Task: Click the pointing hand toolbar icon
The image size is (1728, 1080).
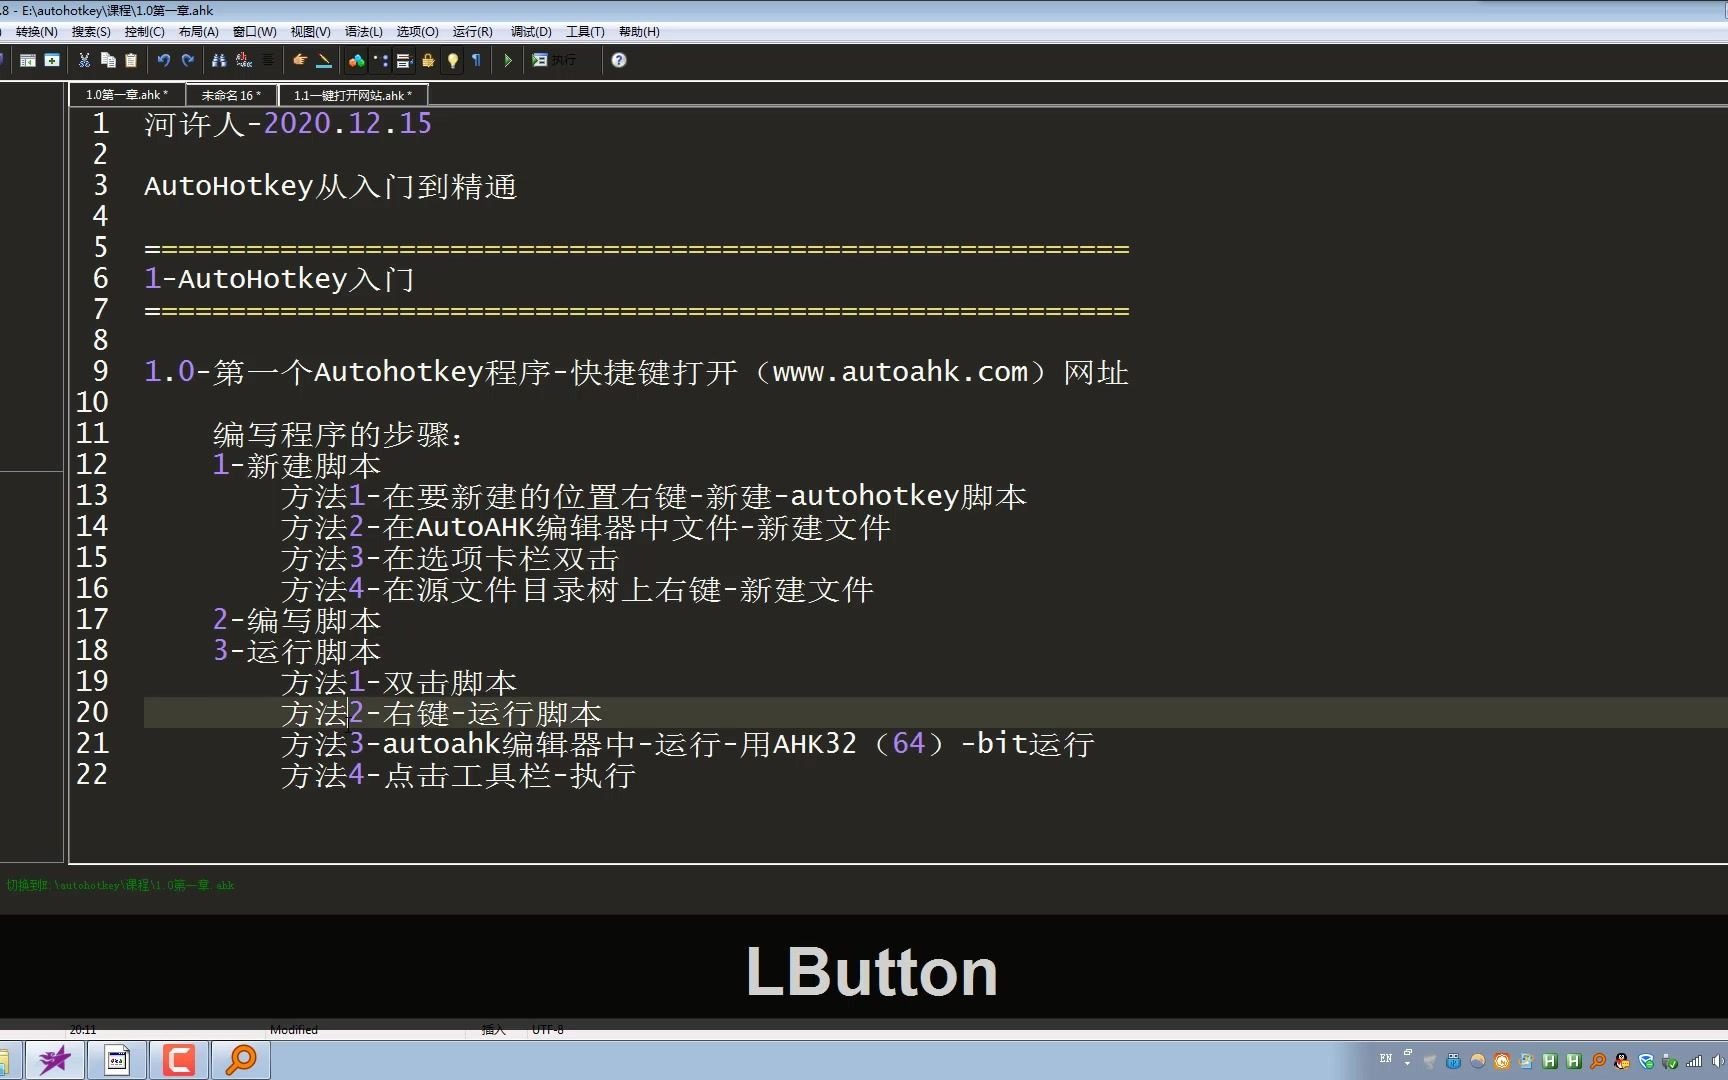Action: [299, 60]
